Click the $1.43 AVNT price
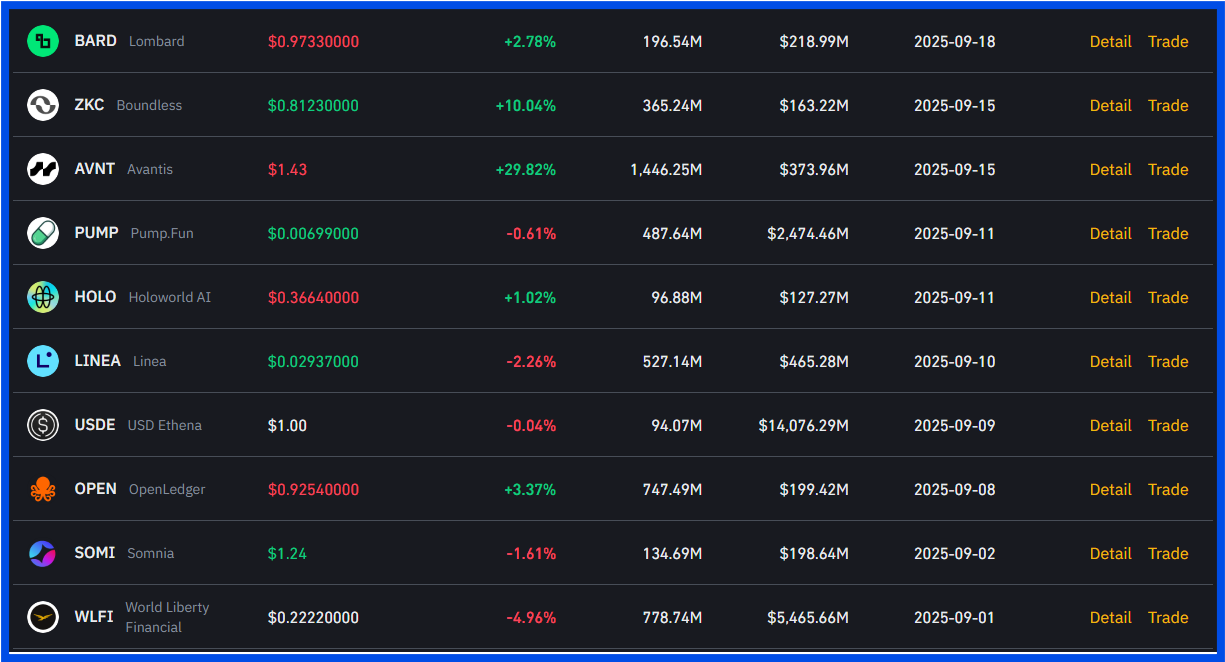Viewport: 1225px width, 662px height. tap(287, 170)
